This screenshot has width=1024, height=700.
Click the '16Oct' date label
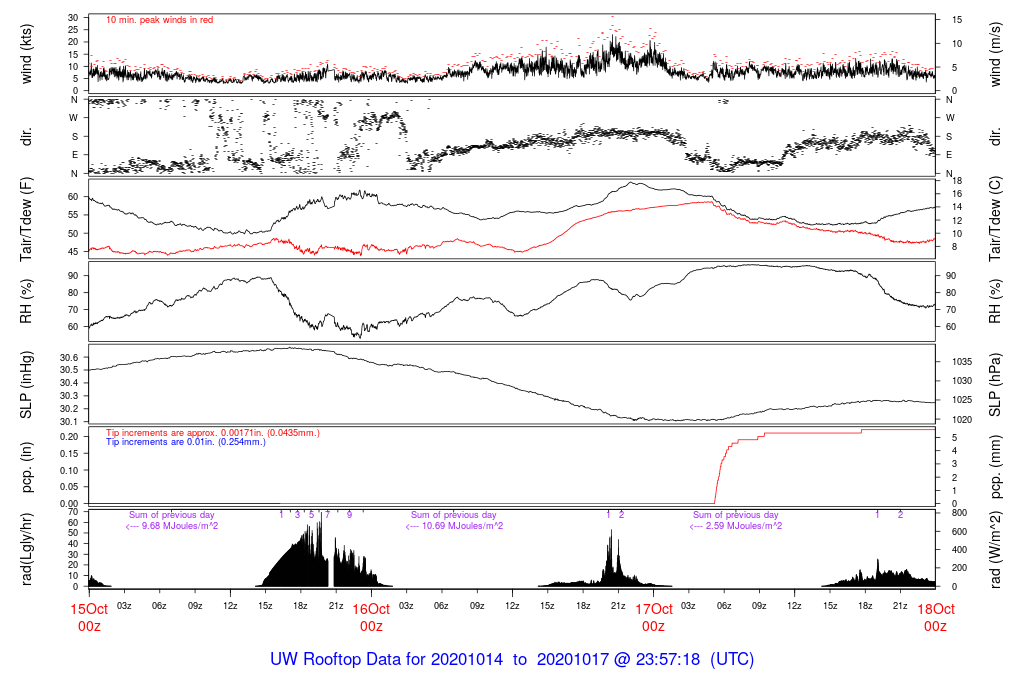pyautogui.click(x=371, y=609)
